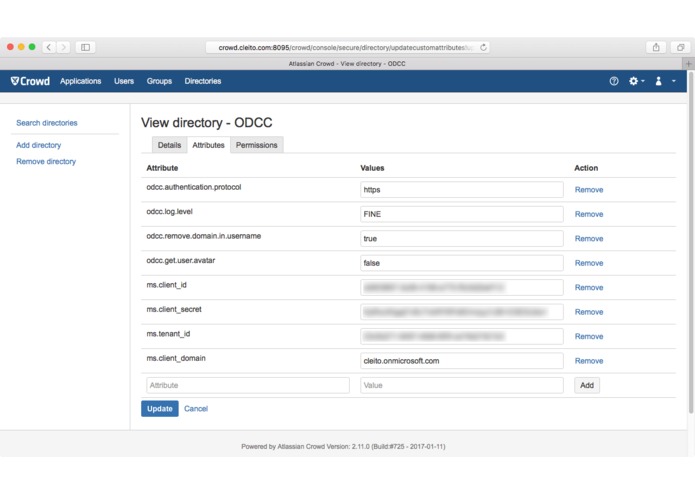
Task: Click the Crowd logo
Action: point(30,81)
